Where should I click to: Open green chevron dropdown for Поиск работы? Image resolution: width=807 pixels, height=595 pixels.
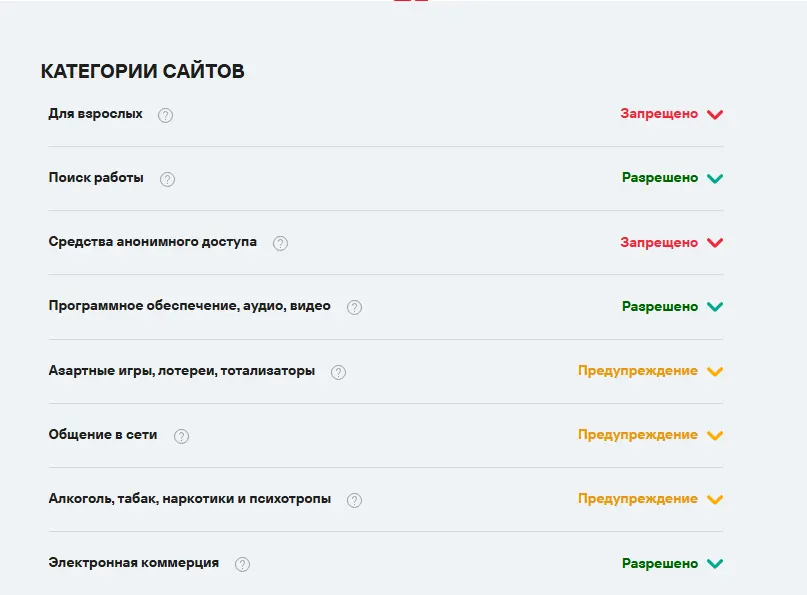(x=715, y=178)
